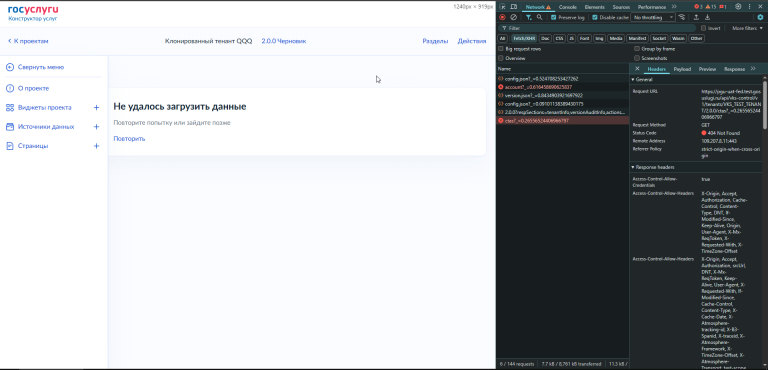Click the Повторить retry link

click(x=129, y=139)
